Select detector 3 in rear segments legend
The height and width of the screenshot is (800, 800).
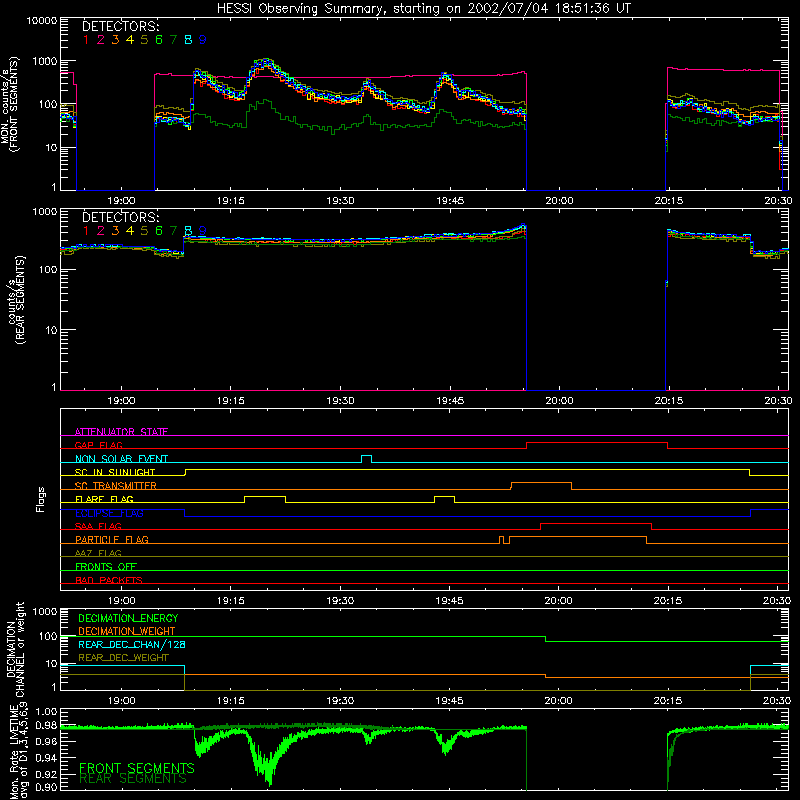coord(115,231)
